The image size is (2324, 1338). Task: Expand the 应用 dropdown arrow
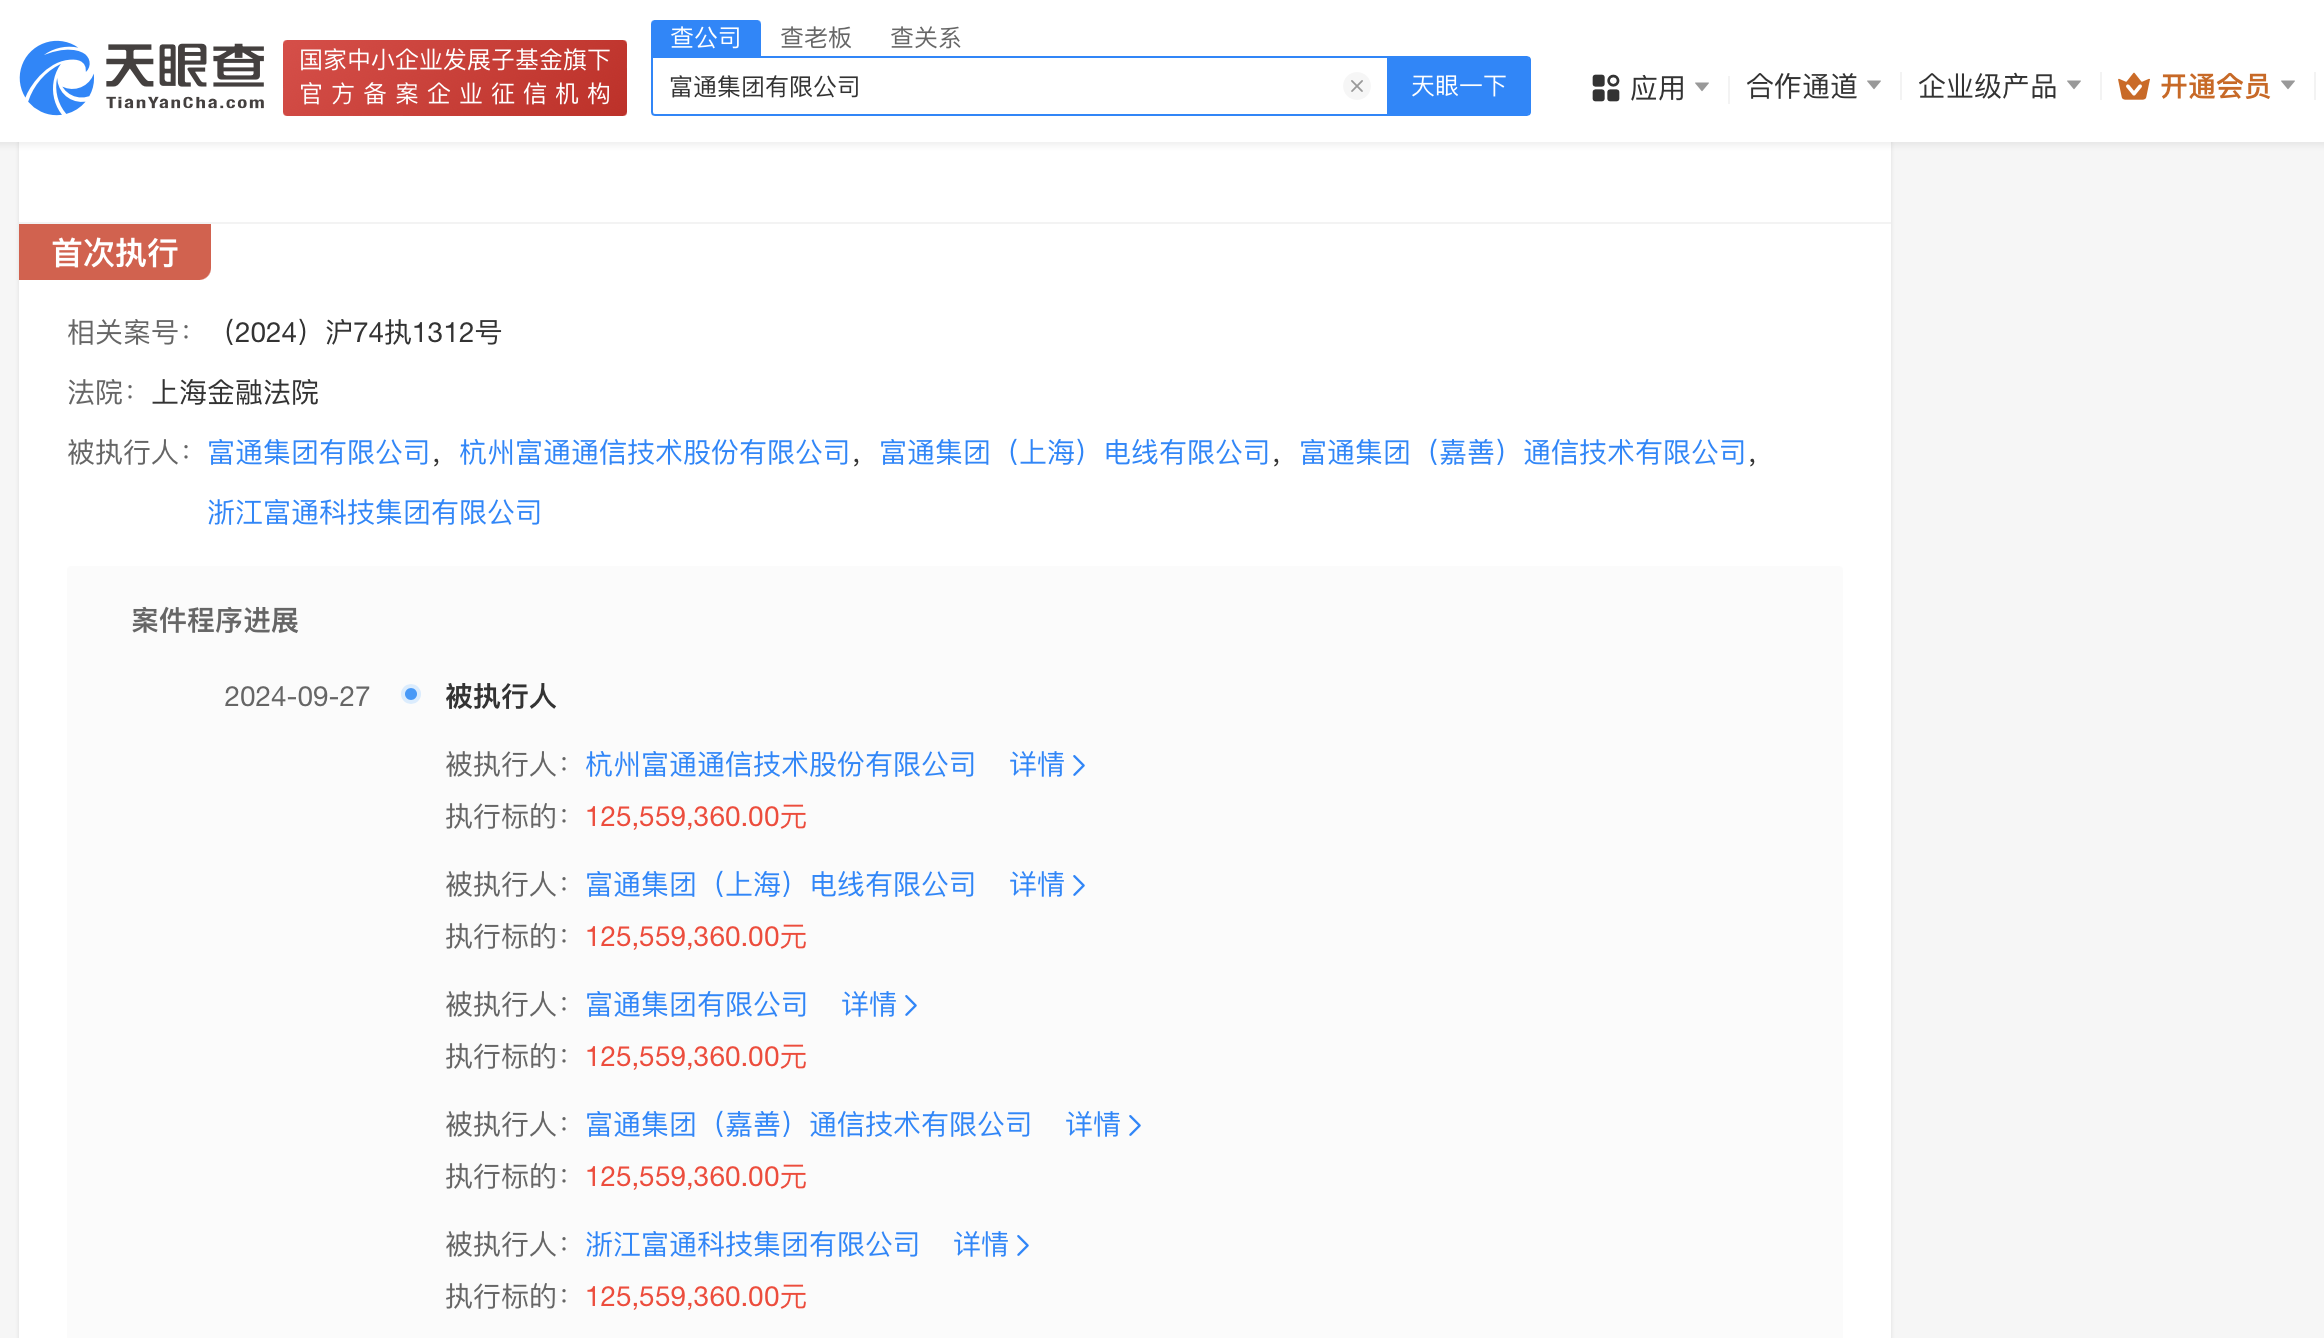[x=1702, y=87]
